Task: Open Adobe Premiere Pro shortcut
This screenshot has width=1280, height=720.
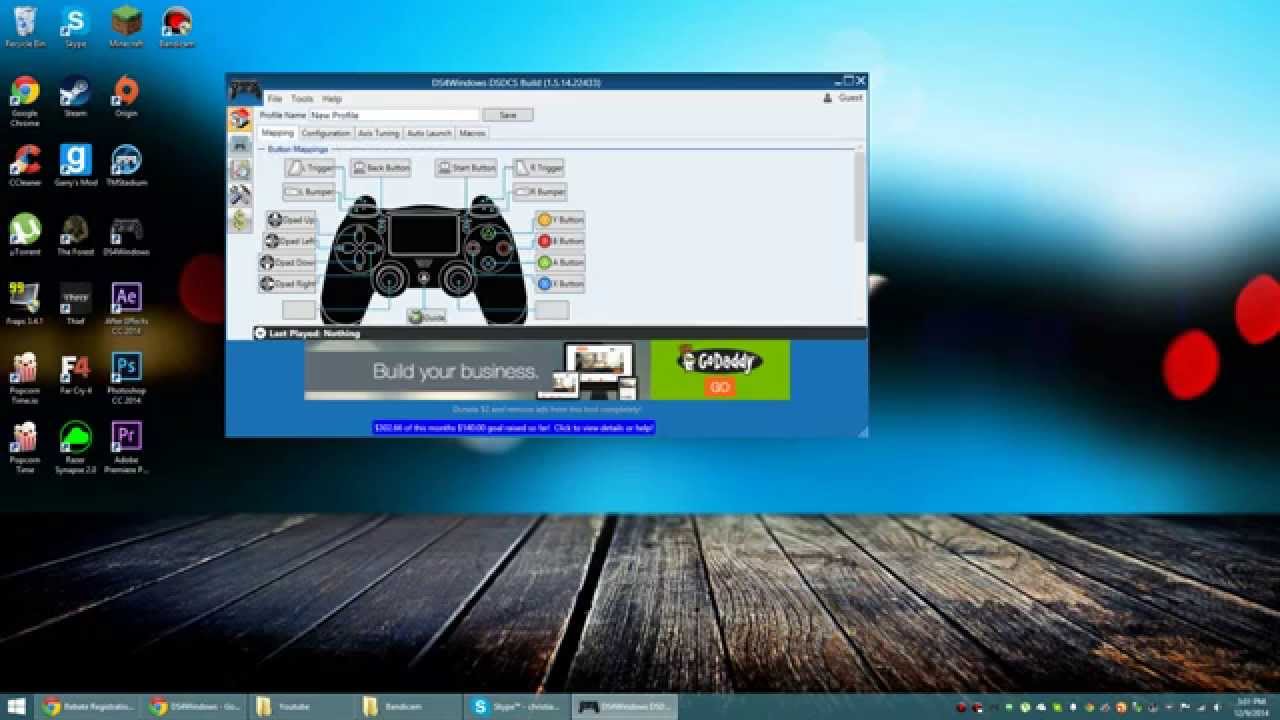Action: click(x=126, y=446)
